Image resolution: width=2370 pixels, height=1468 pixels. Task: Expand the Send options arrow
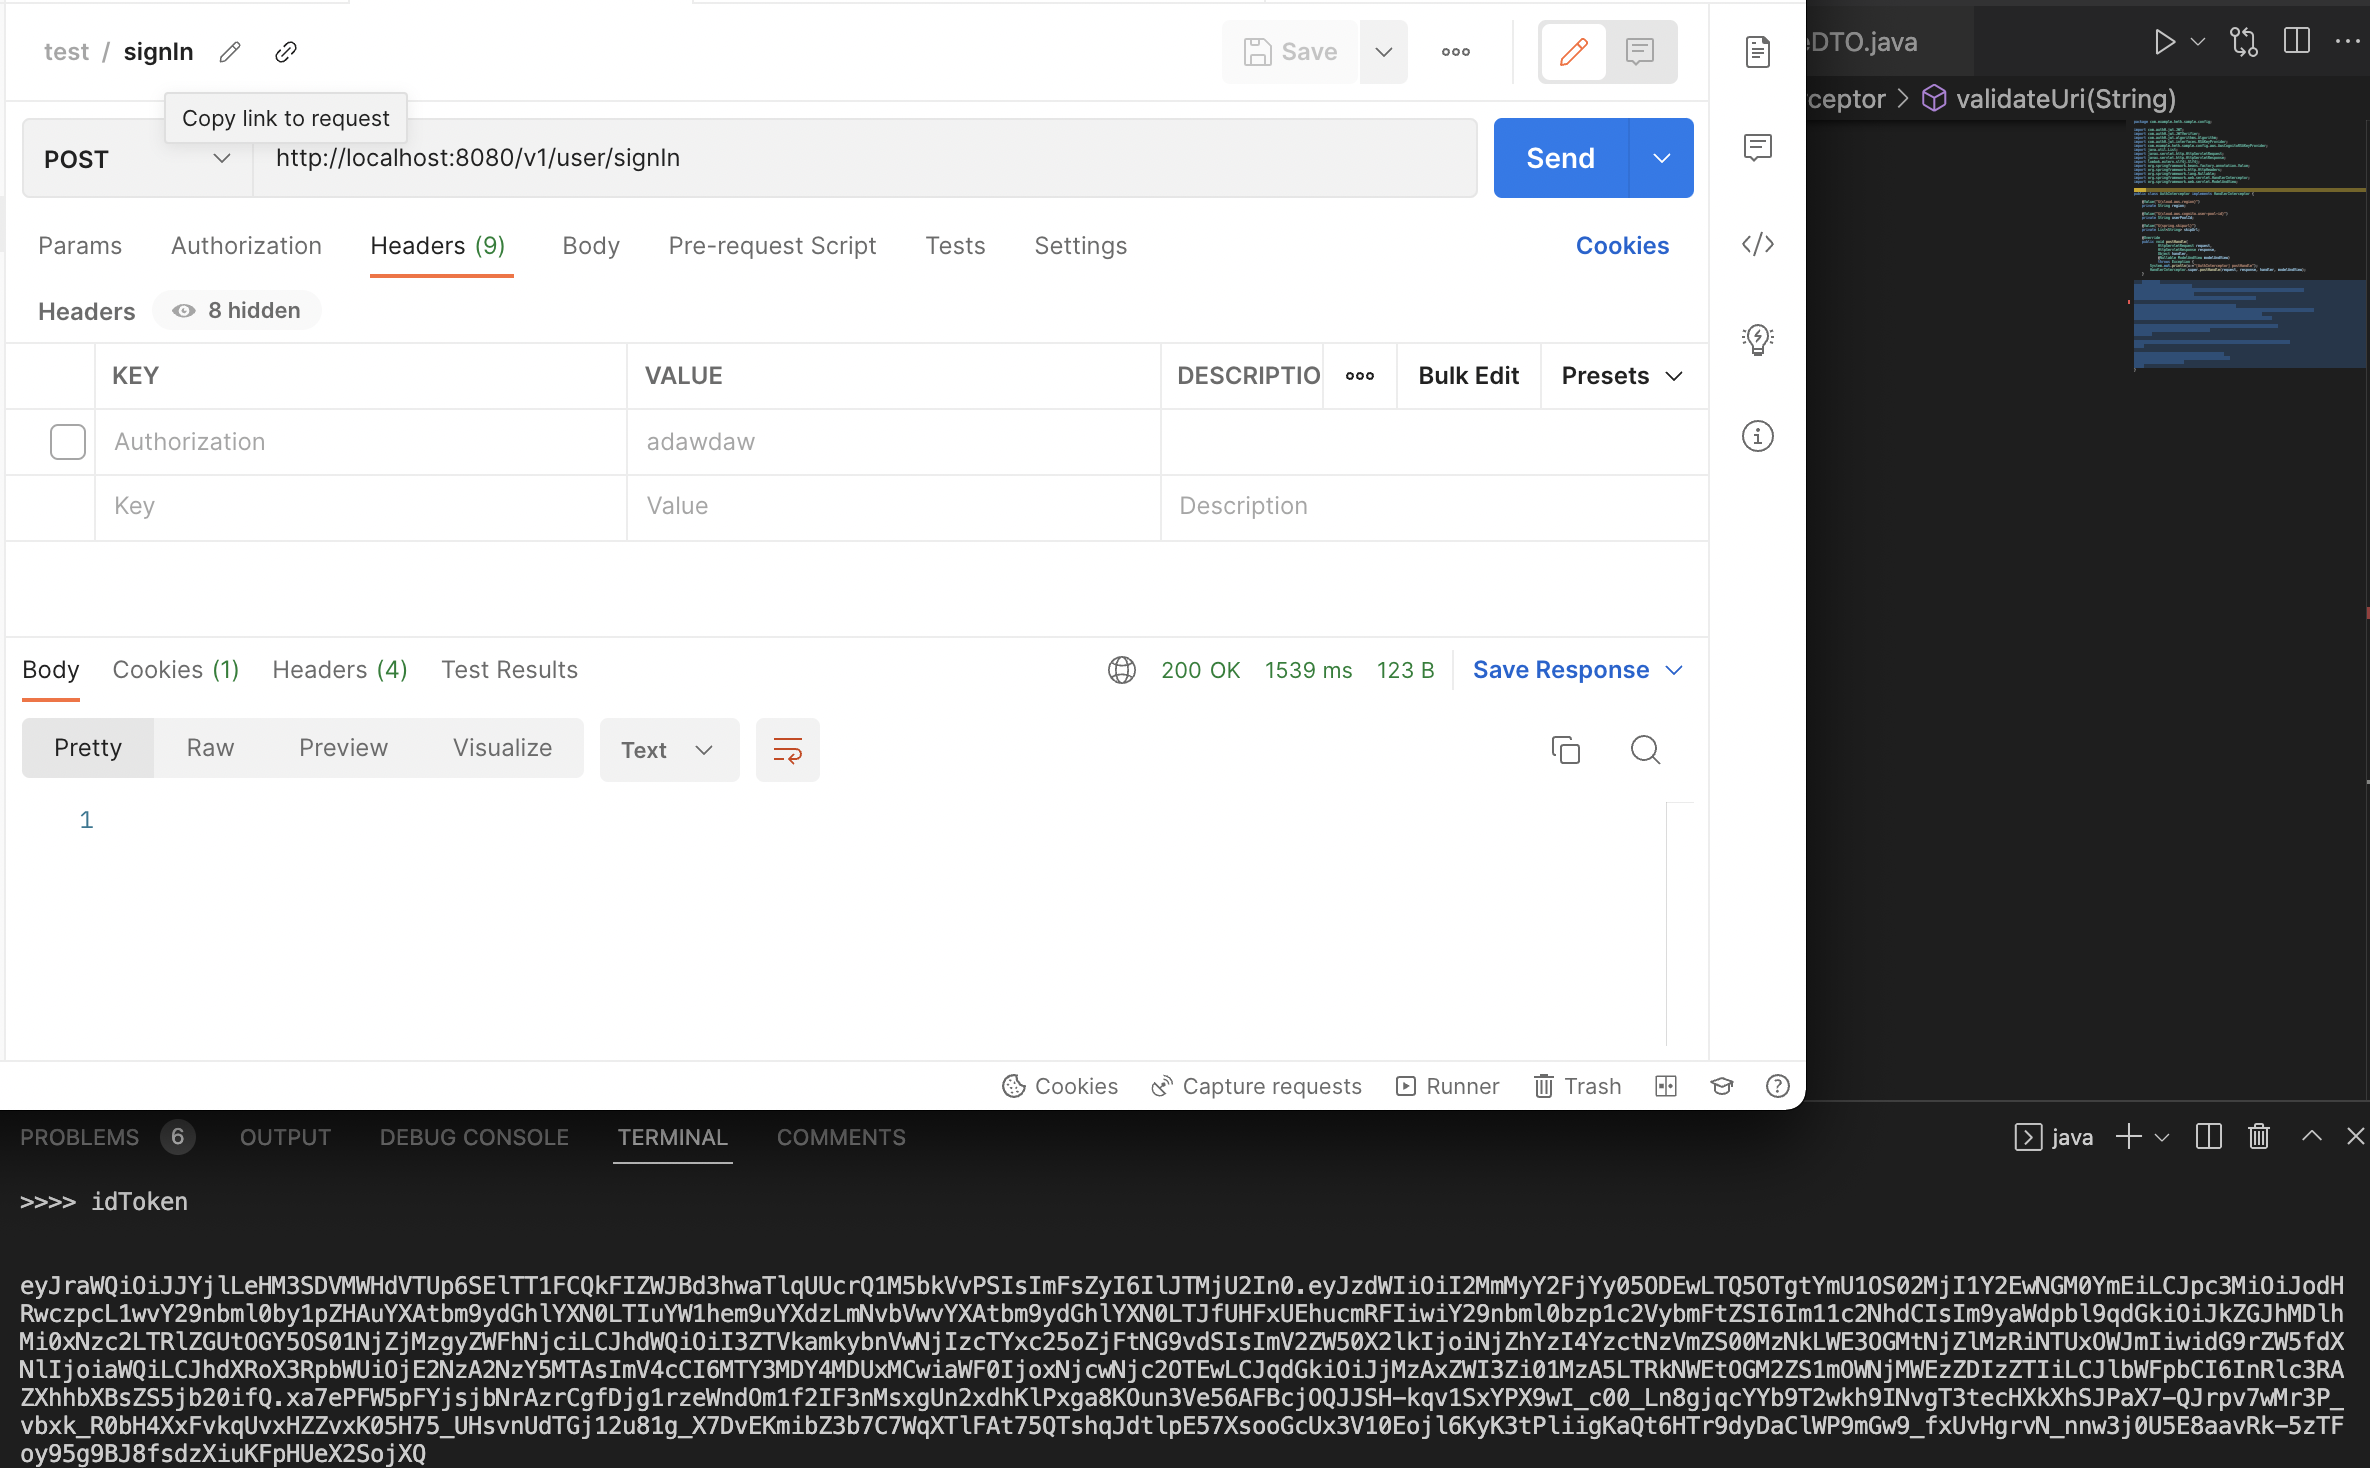coord(1662,158)
